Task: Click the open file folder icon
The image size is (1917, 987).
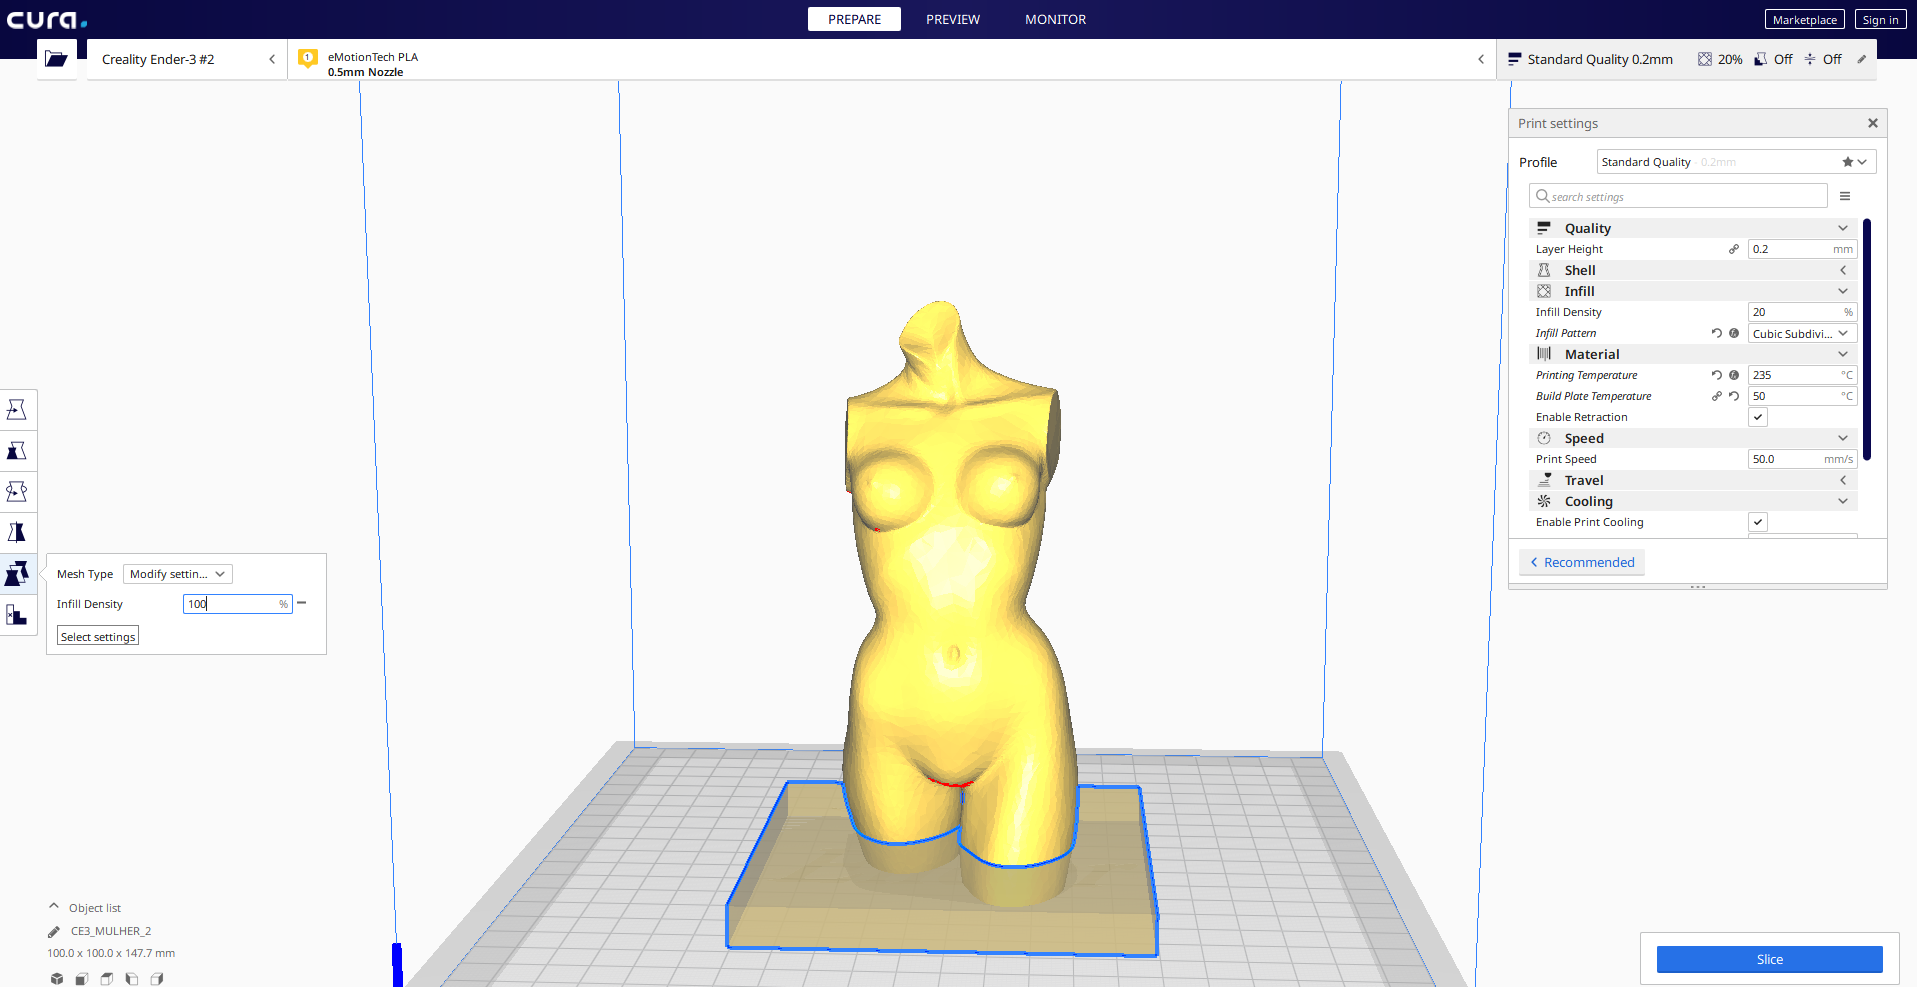Action: [57, 59]
